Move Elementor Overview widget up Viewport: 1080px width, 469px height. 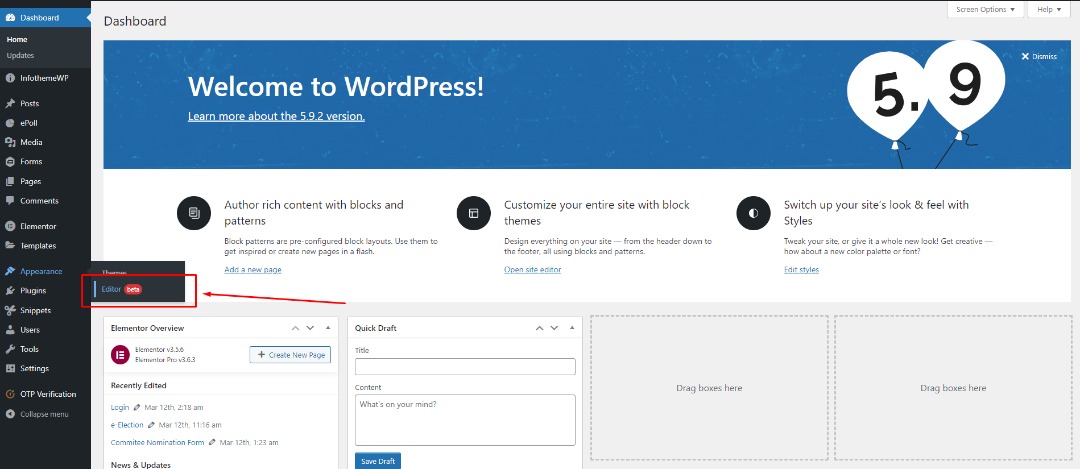click(x=295, y=328)
